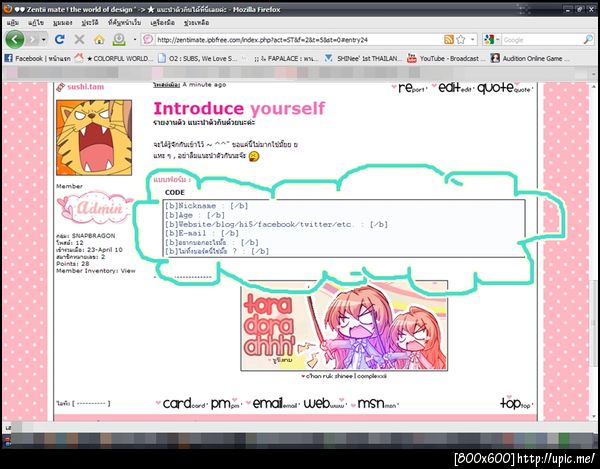The image size is (600, 469).
Task: Click the top button to jump up
Action: coord(515,403)
